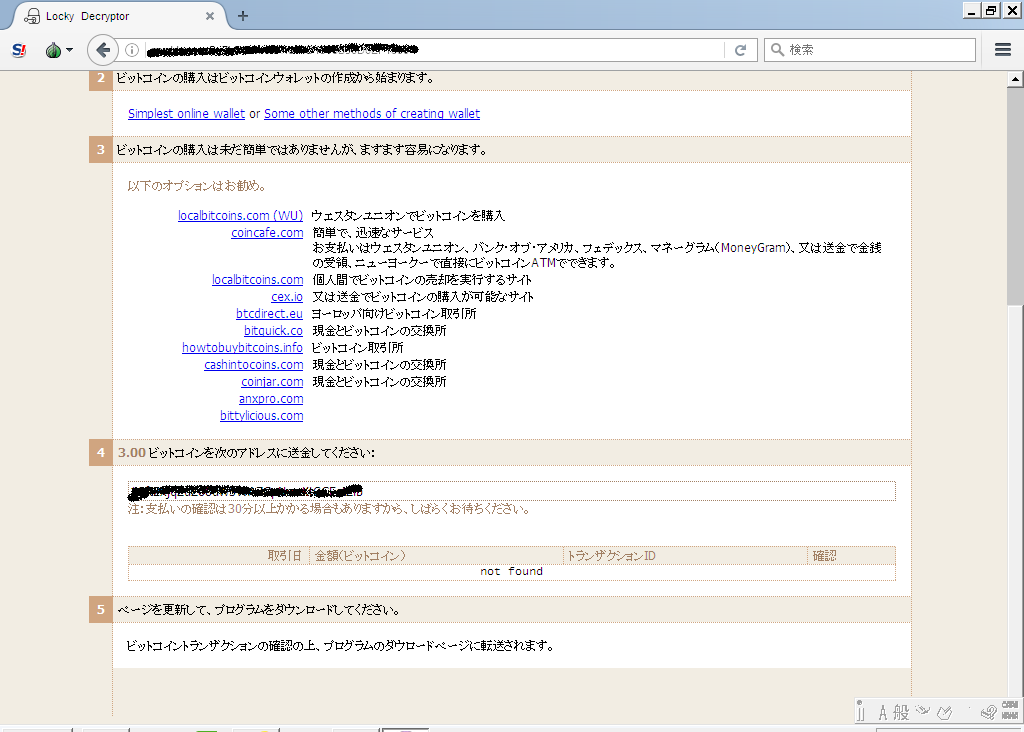The width and height of the screenshot is (1024, 732).
Task: Visit the coincafe.com link
Action: point(267,232)
